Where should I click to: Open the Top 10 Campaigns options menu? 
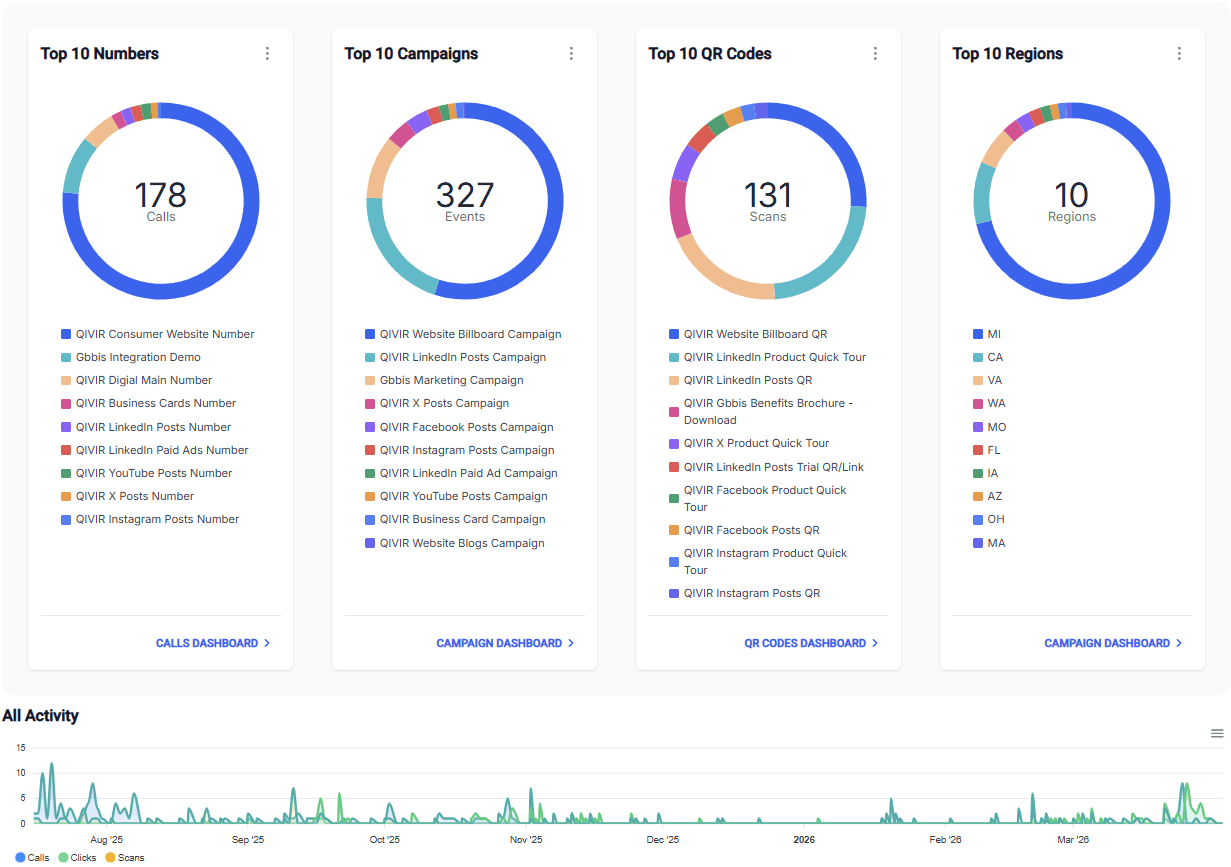pos(571,53)
